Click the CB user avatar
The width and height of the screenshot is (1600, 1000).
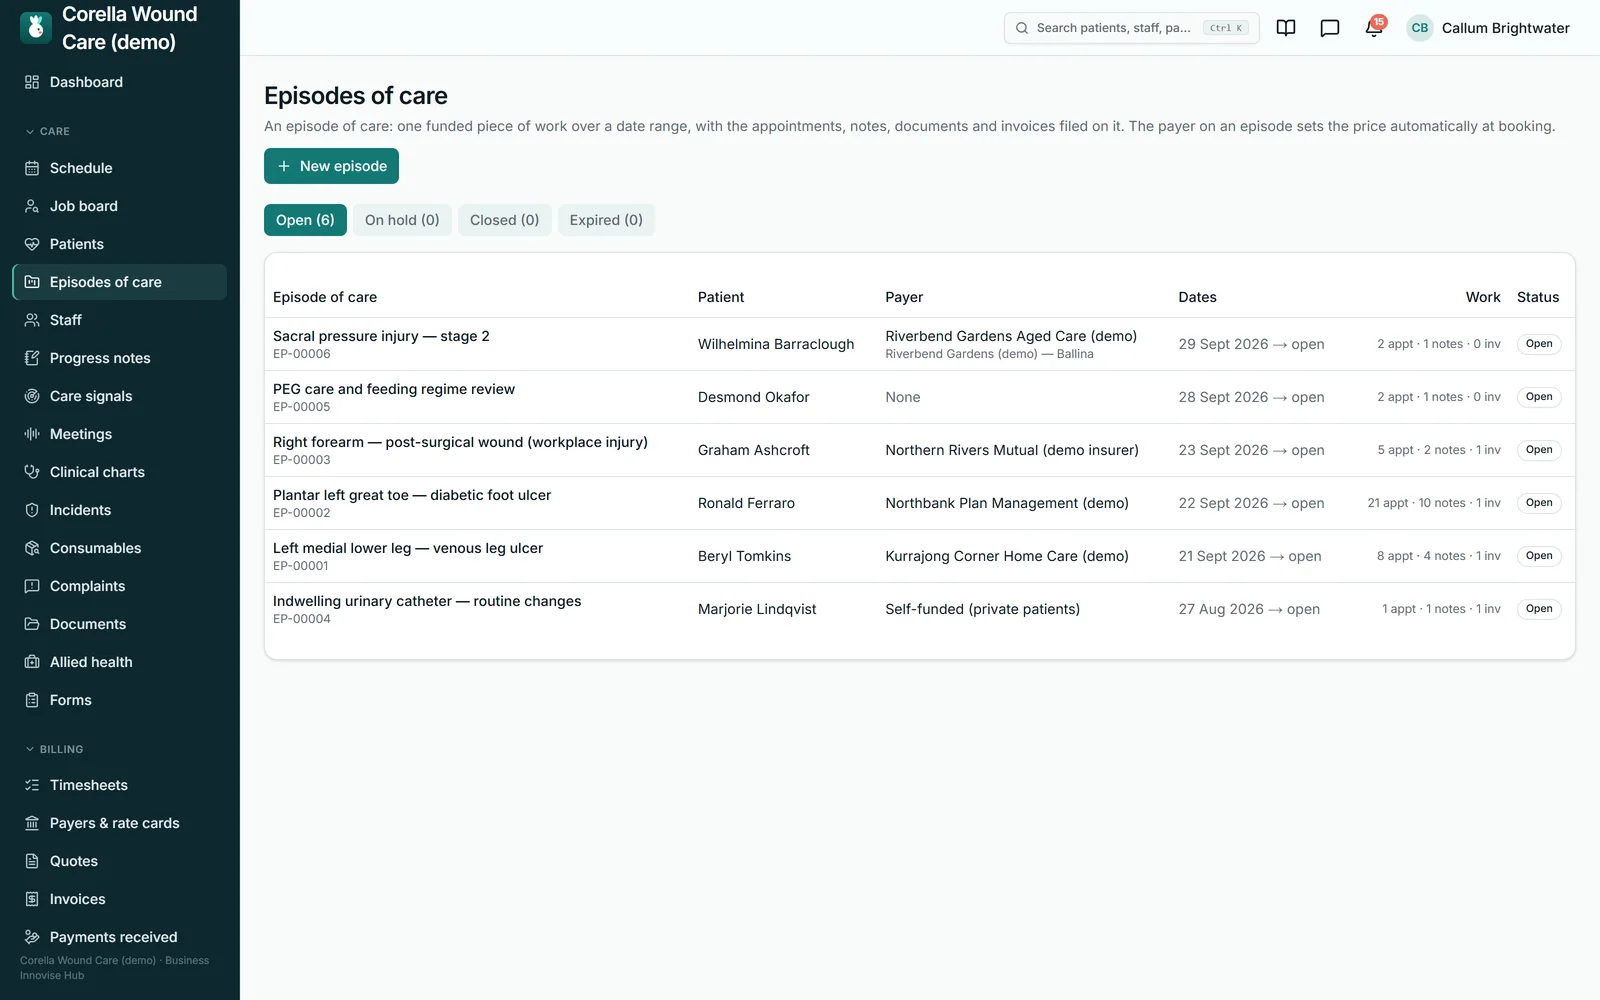pos(1420,28)
